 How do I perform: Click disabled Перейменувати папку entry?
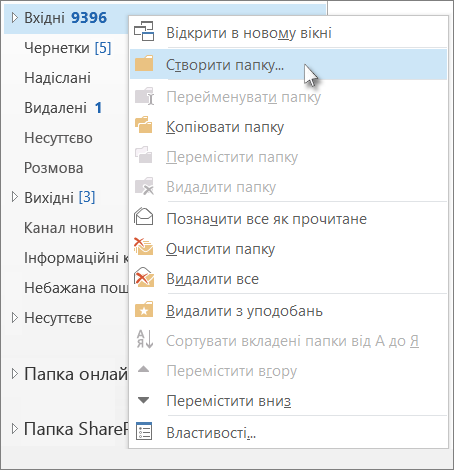288,97
